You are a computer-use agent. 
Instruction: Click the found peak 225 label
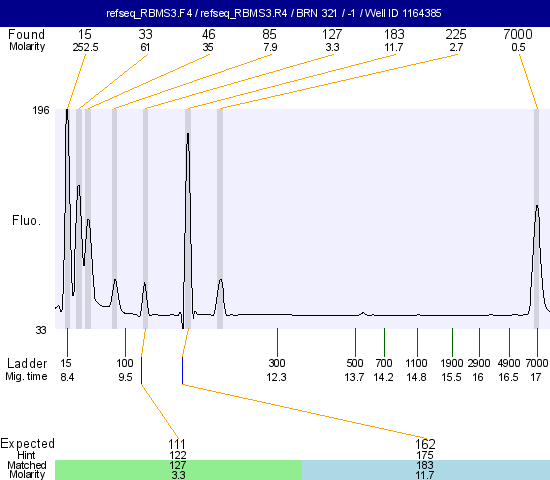click(456, 34)
